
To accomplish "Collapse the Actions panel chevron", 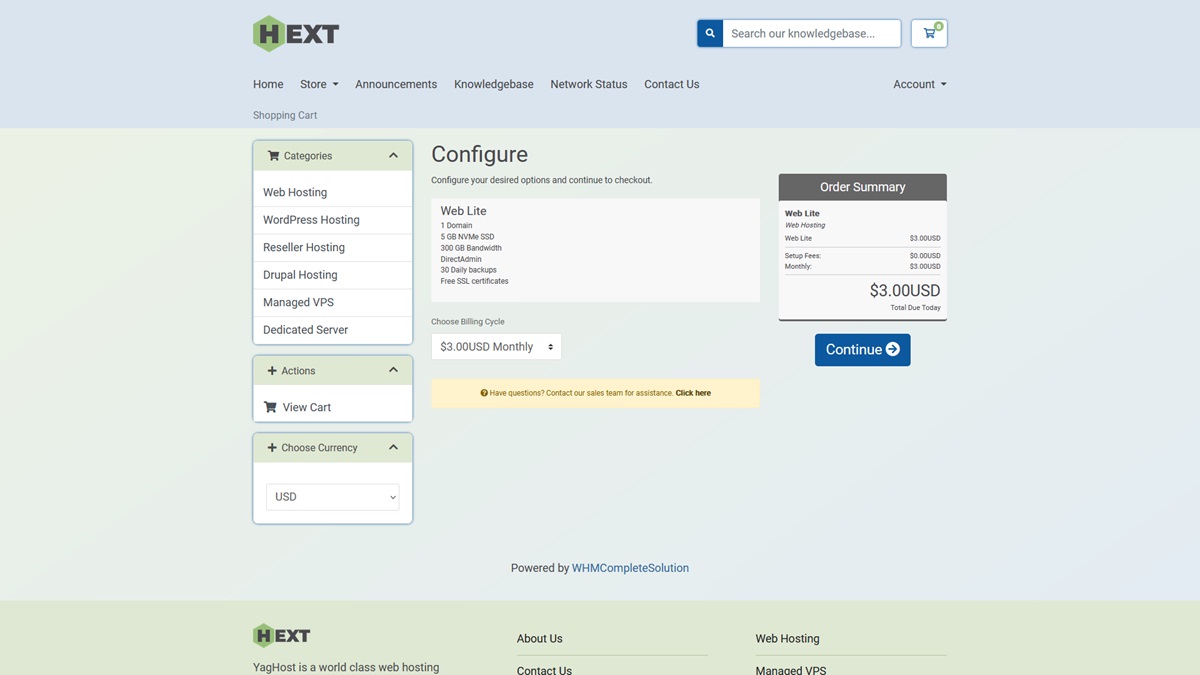I will 393,370.
